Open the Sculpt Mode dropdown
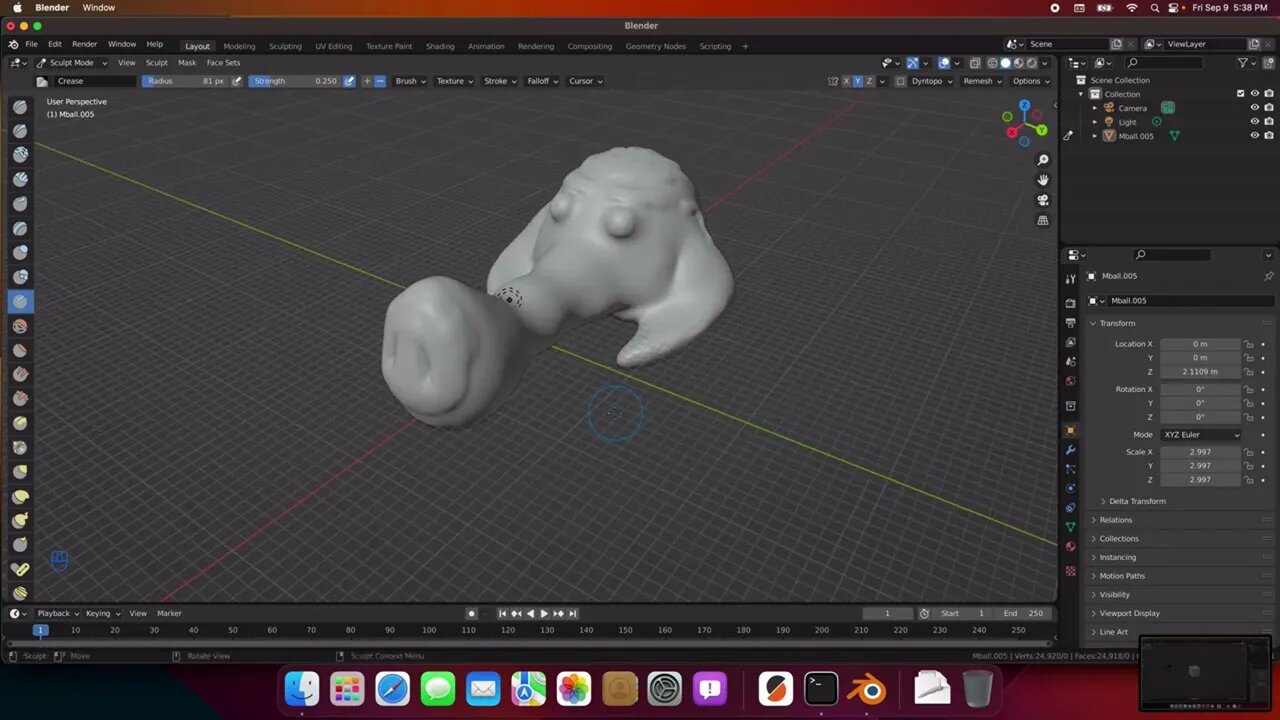Screen dimensions: 1280x720 pyautogui.click(x=72, y=62)
